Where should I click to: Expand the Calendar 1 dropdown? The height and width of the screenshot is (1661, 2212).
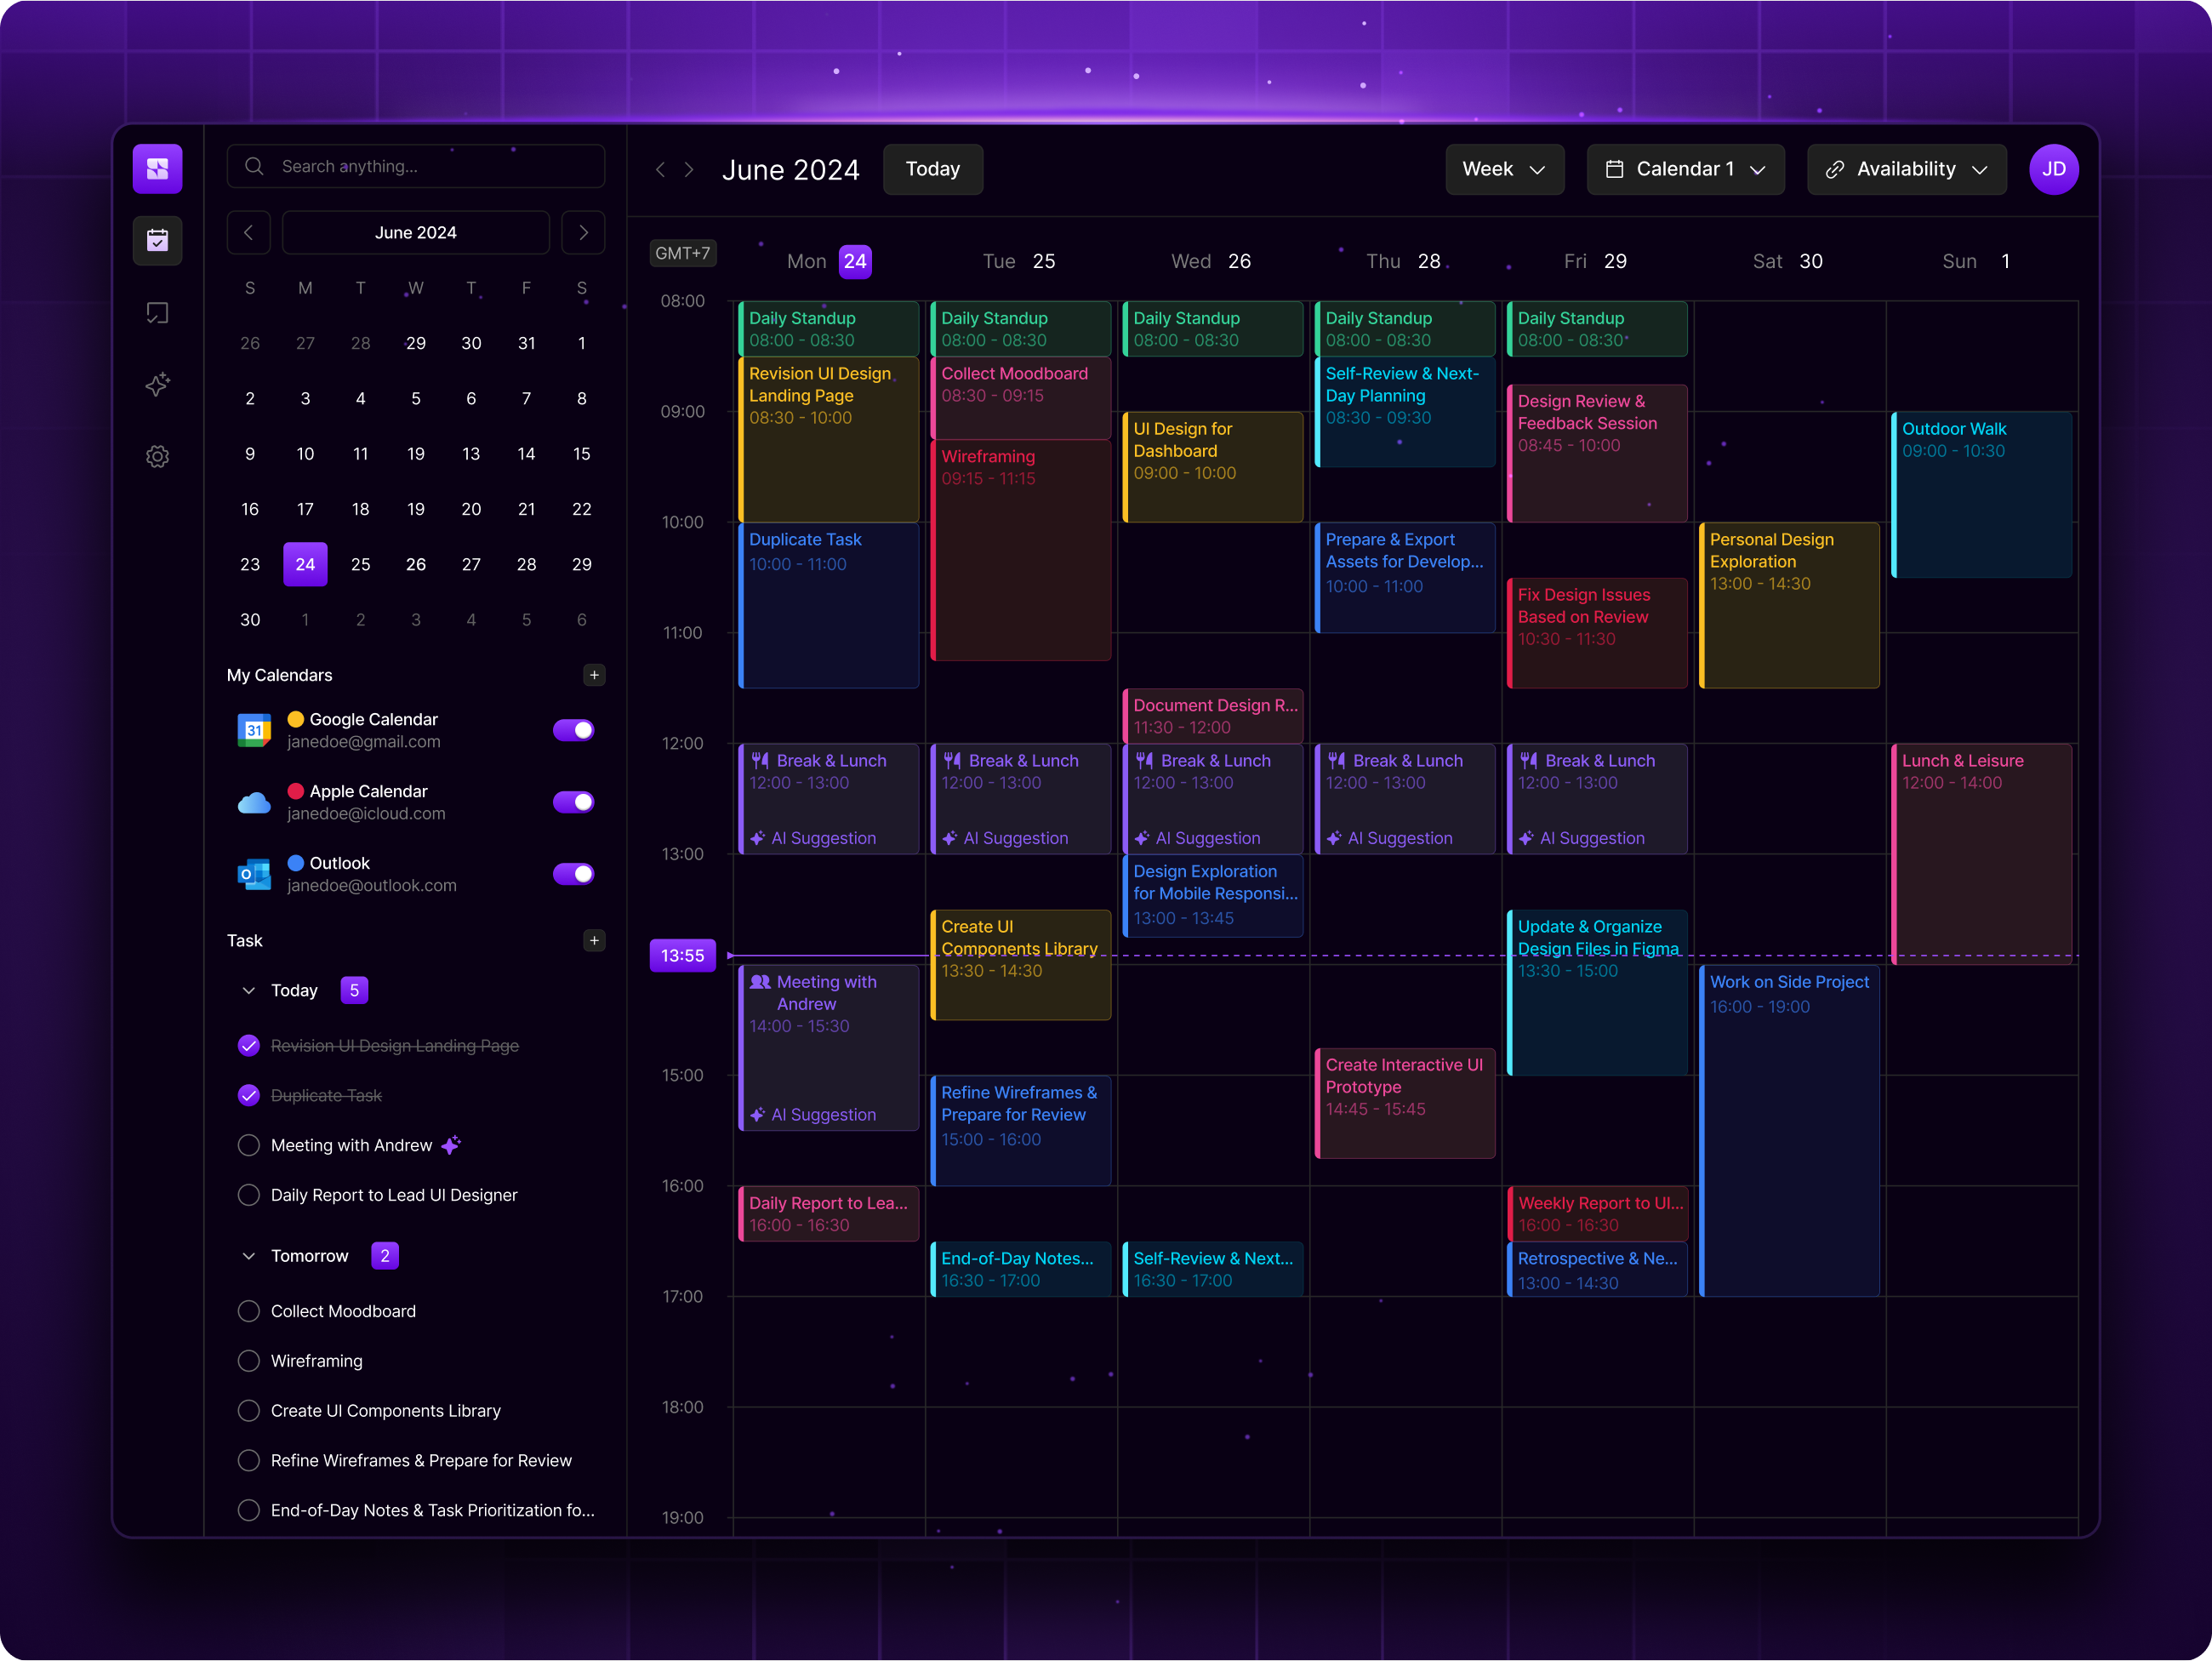[x=1685, y=169]
